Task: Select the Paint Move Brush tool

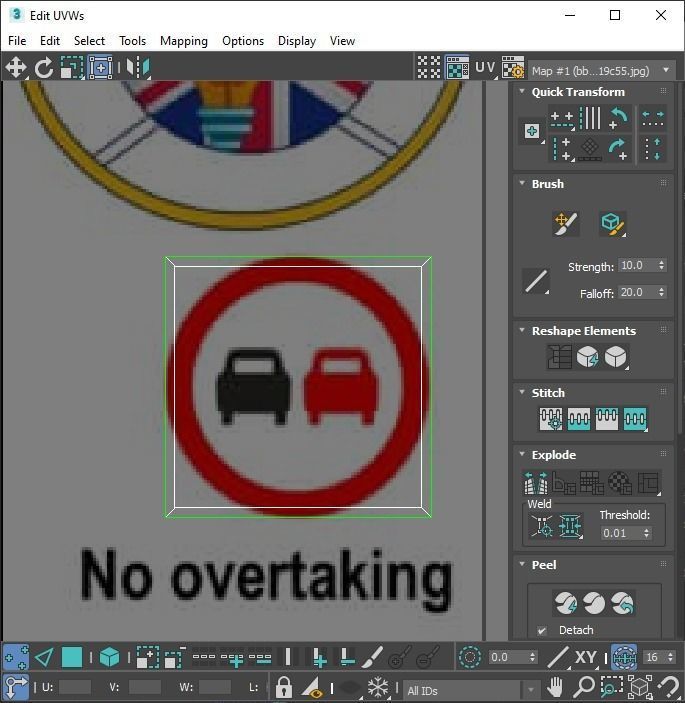Action: pos(566,224)
